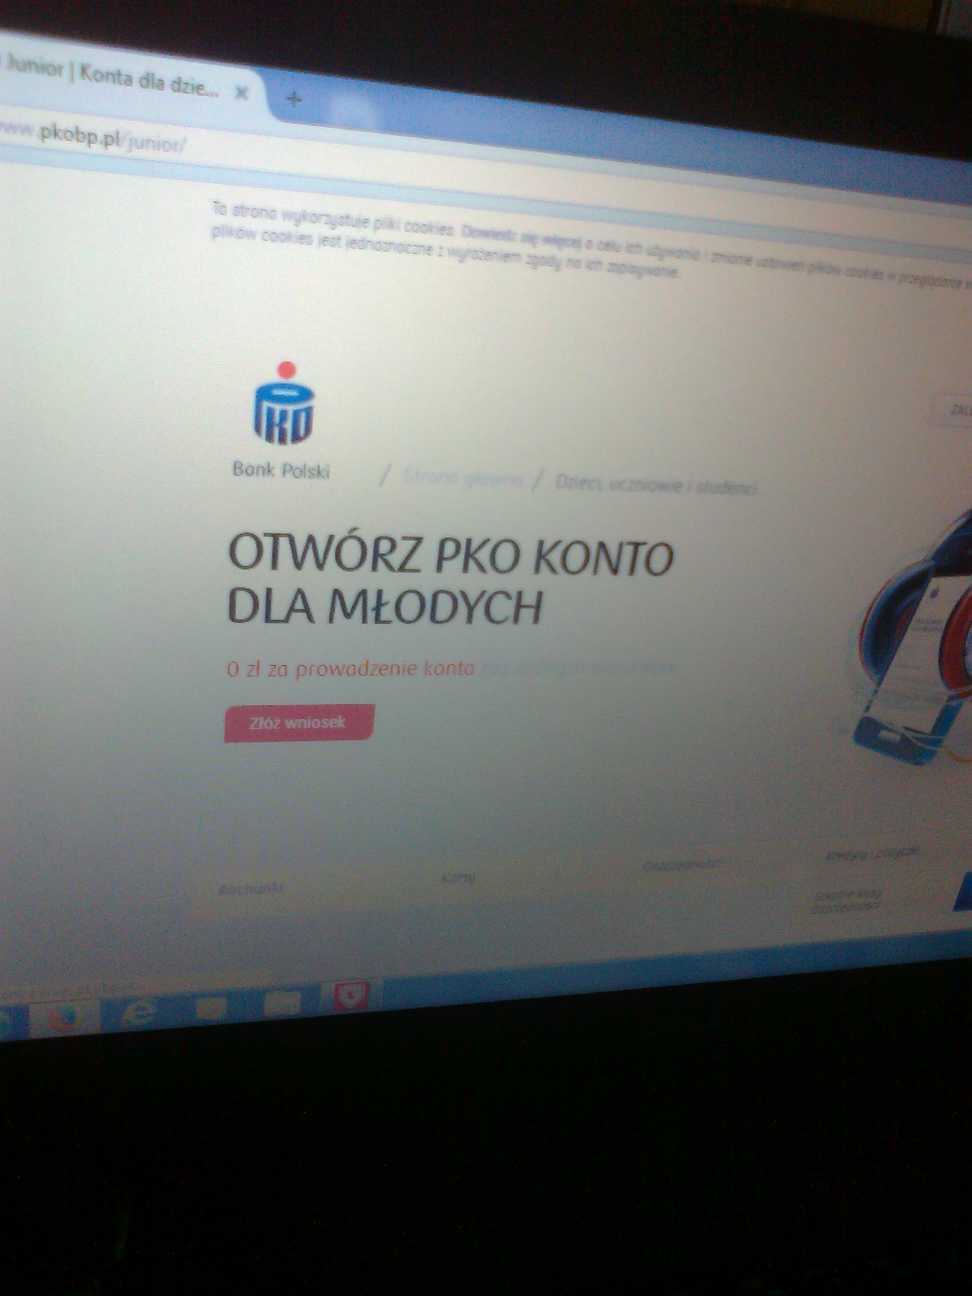The image size is (972, 1296).
Task: Open the red shield taskbar app
Action: [x=350, y=997]
